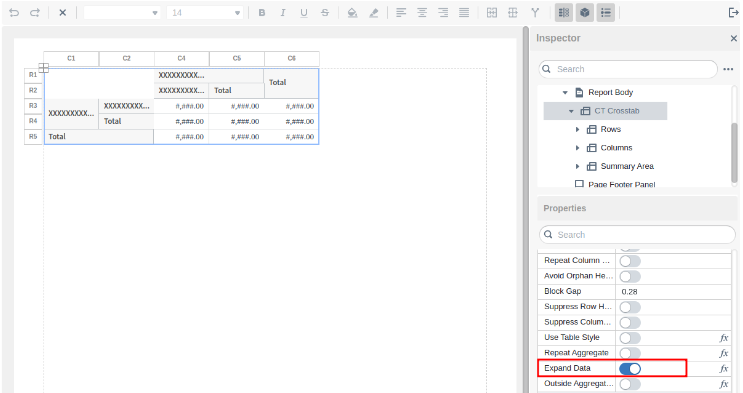Image resolution: width=743 pixels, height=393 pixels.
Task: Expand the Rows tree node
Action: click(577, 129)
